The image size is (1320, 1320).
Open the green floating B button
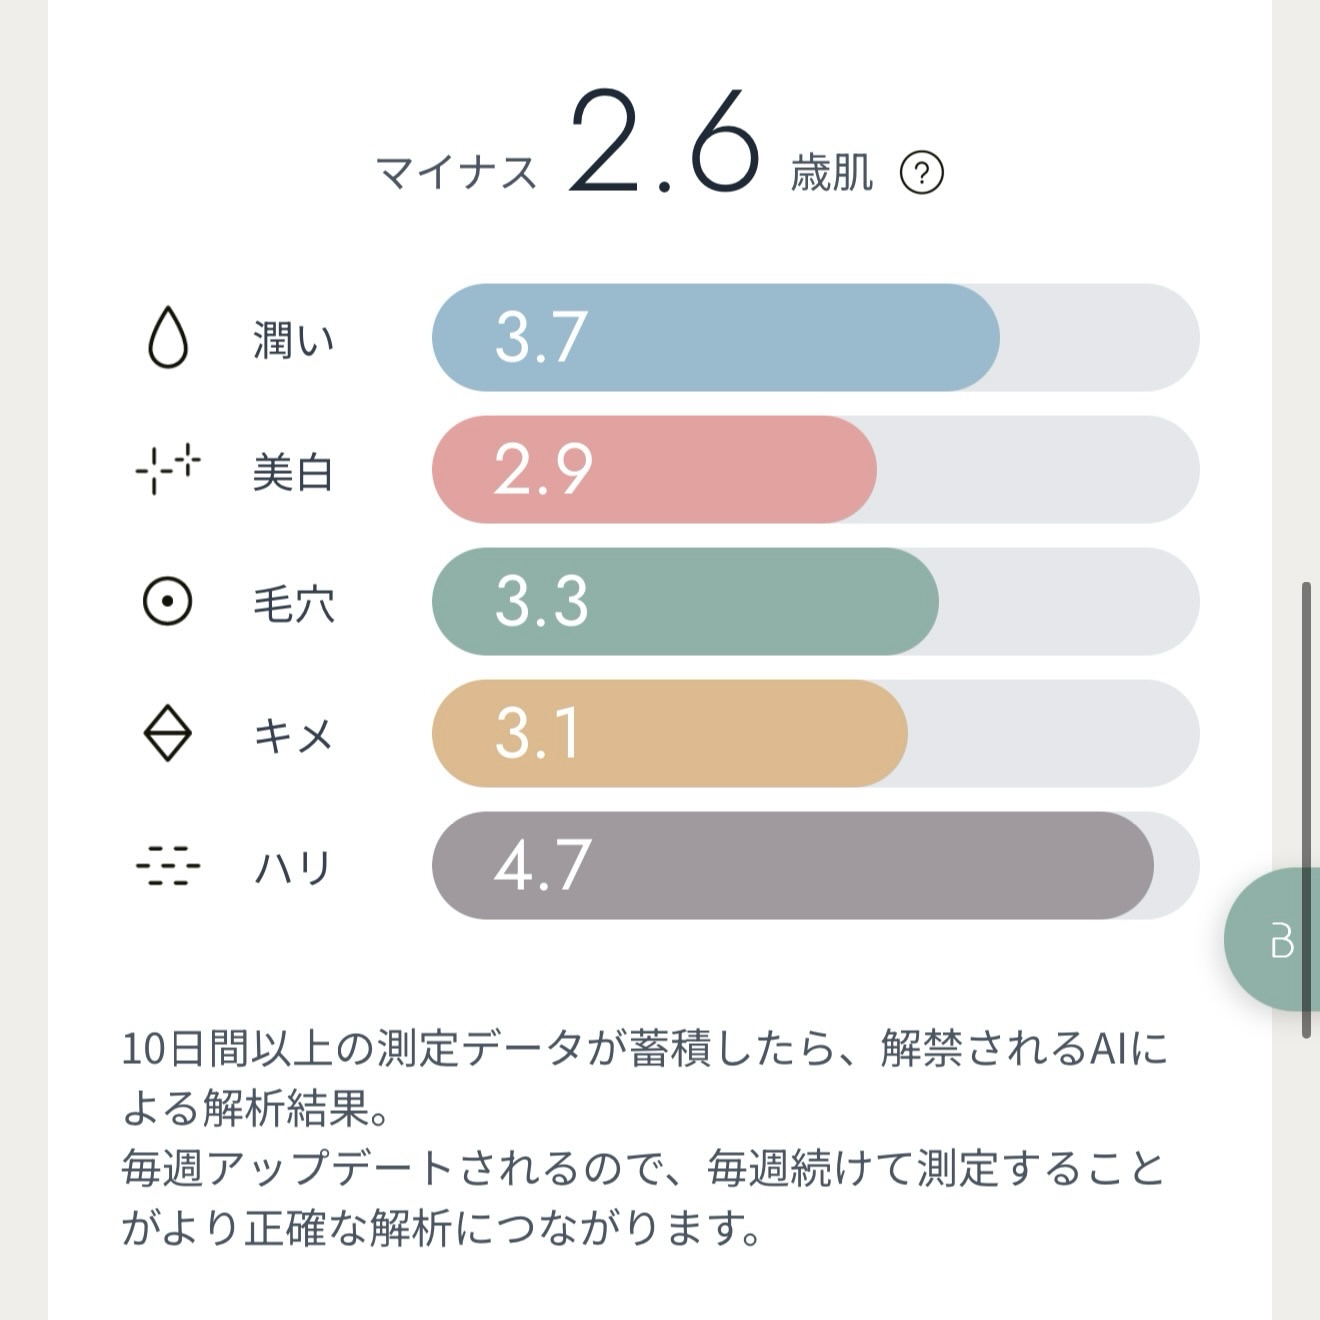tap(1277, 940)
